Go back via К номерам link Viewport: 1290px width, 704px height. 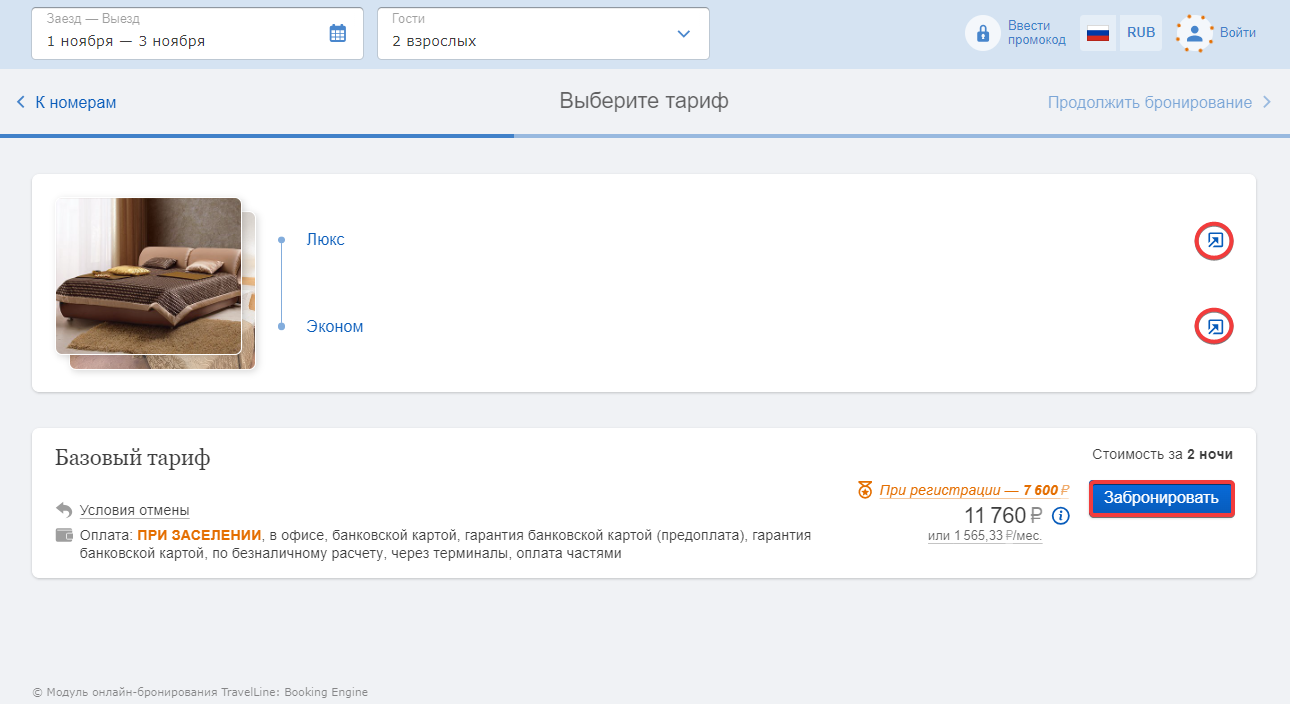tap(76, 102)
